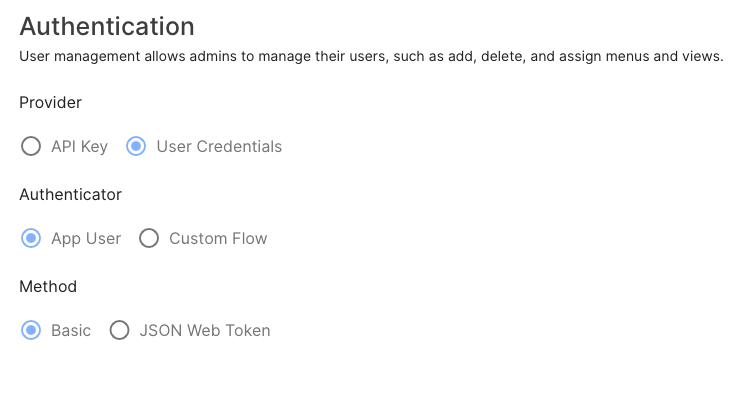Click the "Custom Flow" text label
Screen dimensions: 741x395
coord(218,239)
